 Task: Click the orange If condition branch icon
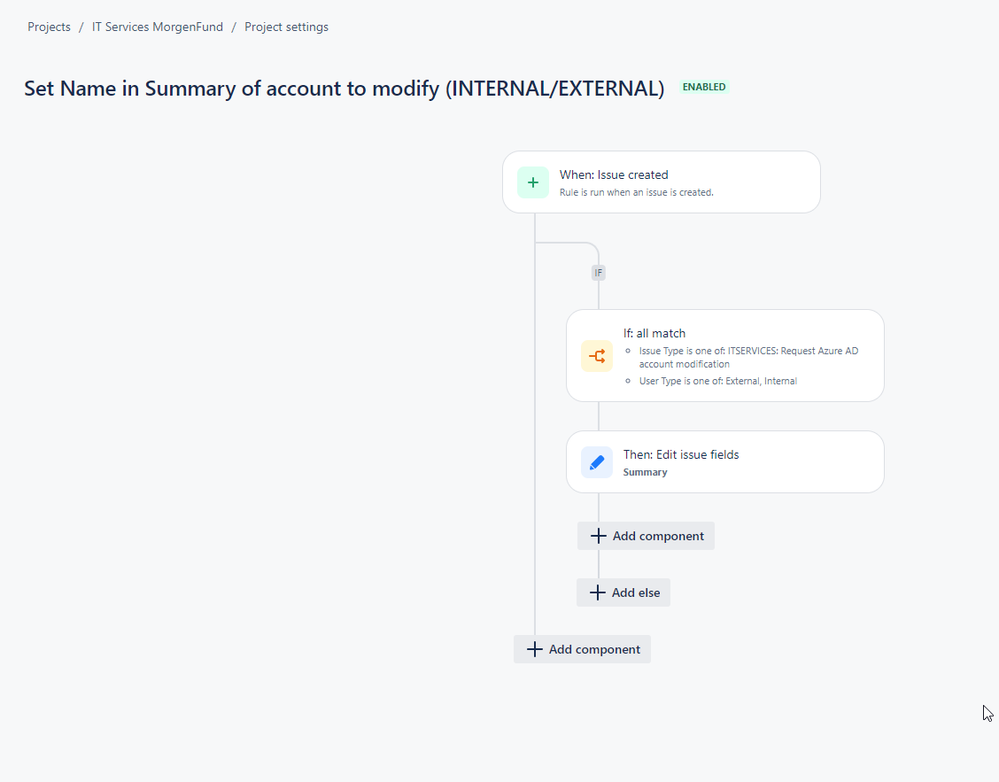[597, 356]
